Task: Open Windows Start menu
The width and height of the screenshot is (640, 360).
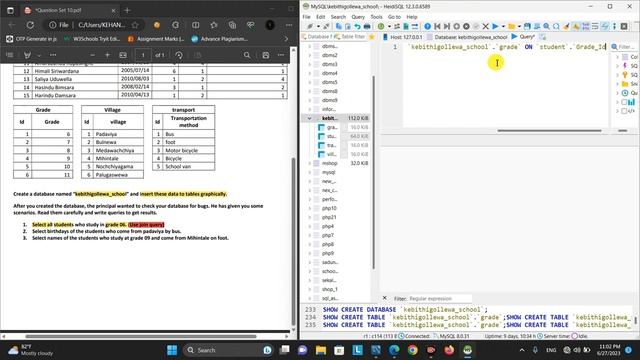Action: (x=172, y=350)
